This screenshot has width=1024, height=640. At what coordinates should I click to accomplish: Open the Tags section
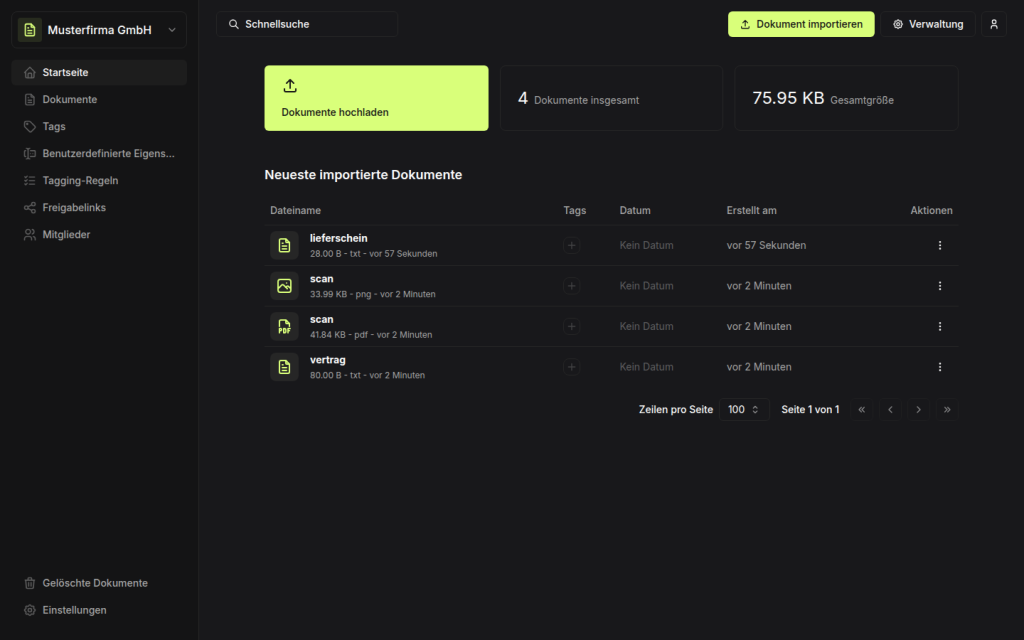(99, 127)
